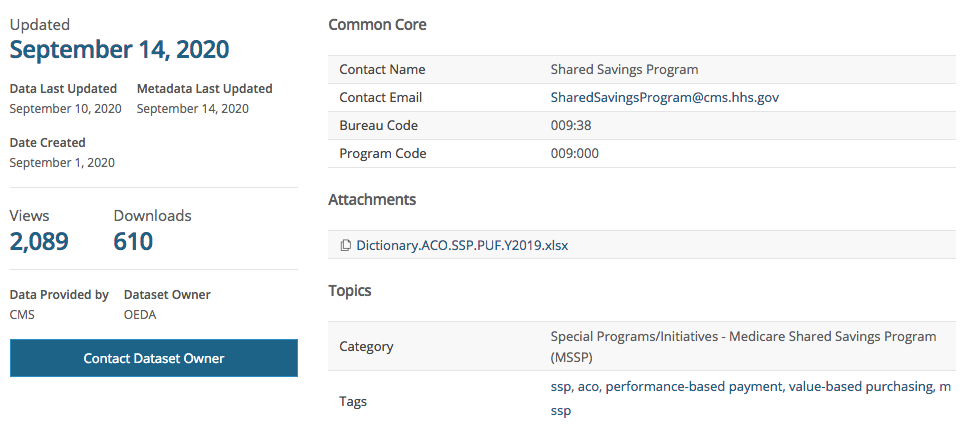Click the OEDA dataset owner name
Image resolution: width=973 pixels, height=427 pixels.
(x=140, y=315)
